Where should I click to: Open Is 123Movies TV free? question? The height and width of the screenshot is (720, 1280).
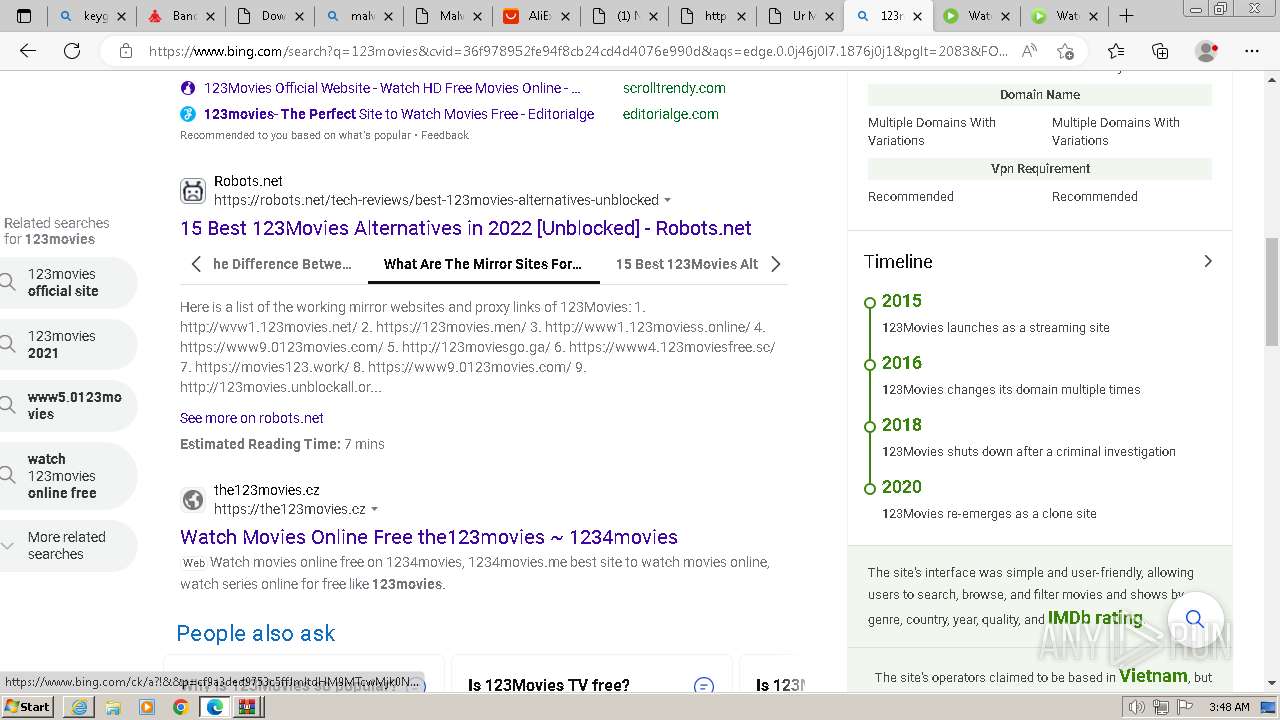(549, 685)
